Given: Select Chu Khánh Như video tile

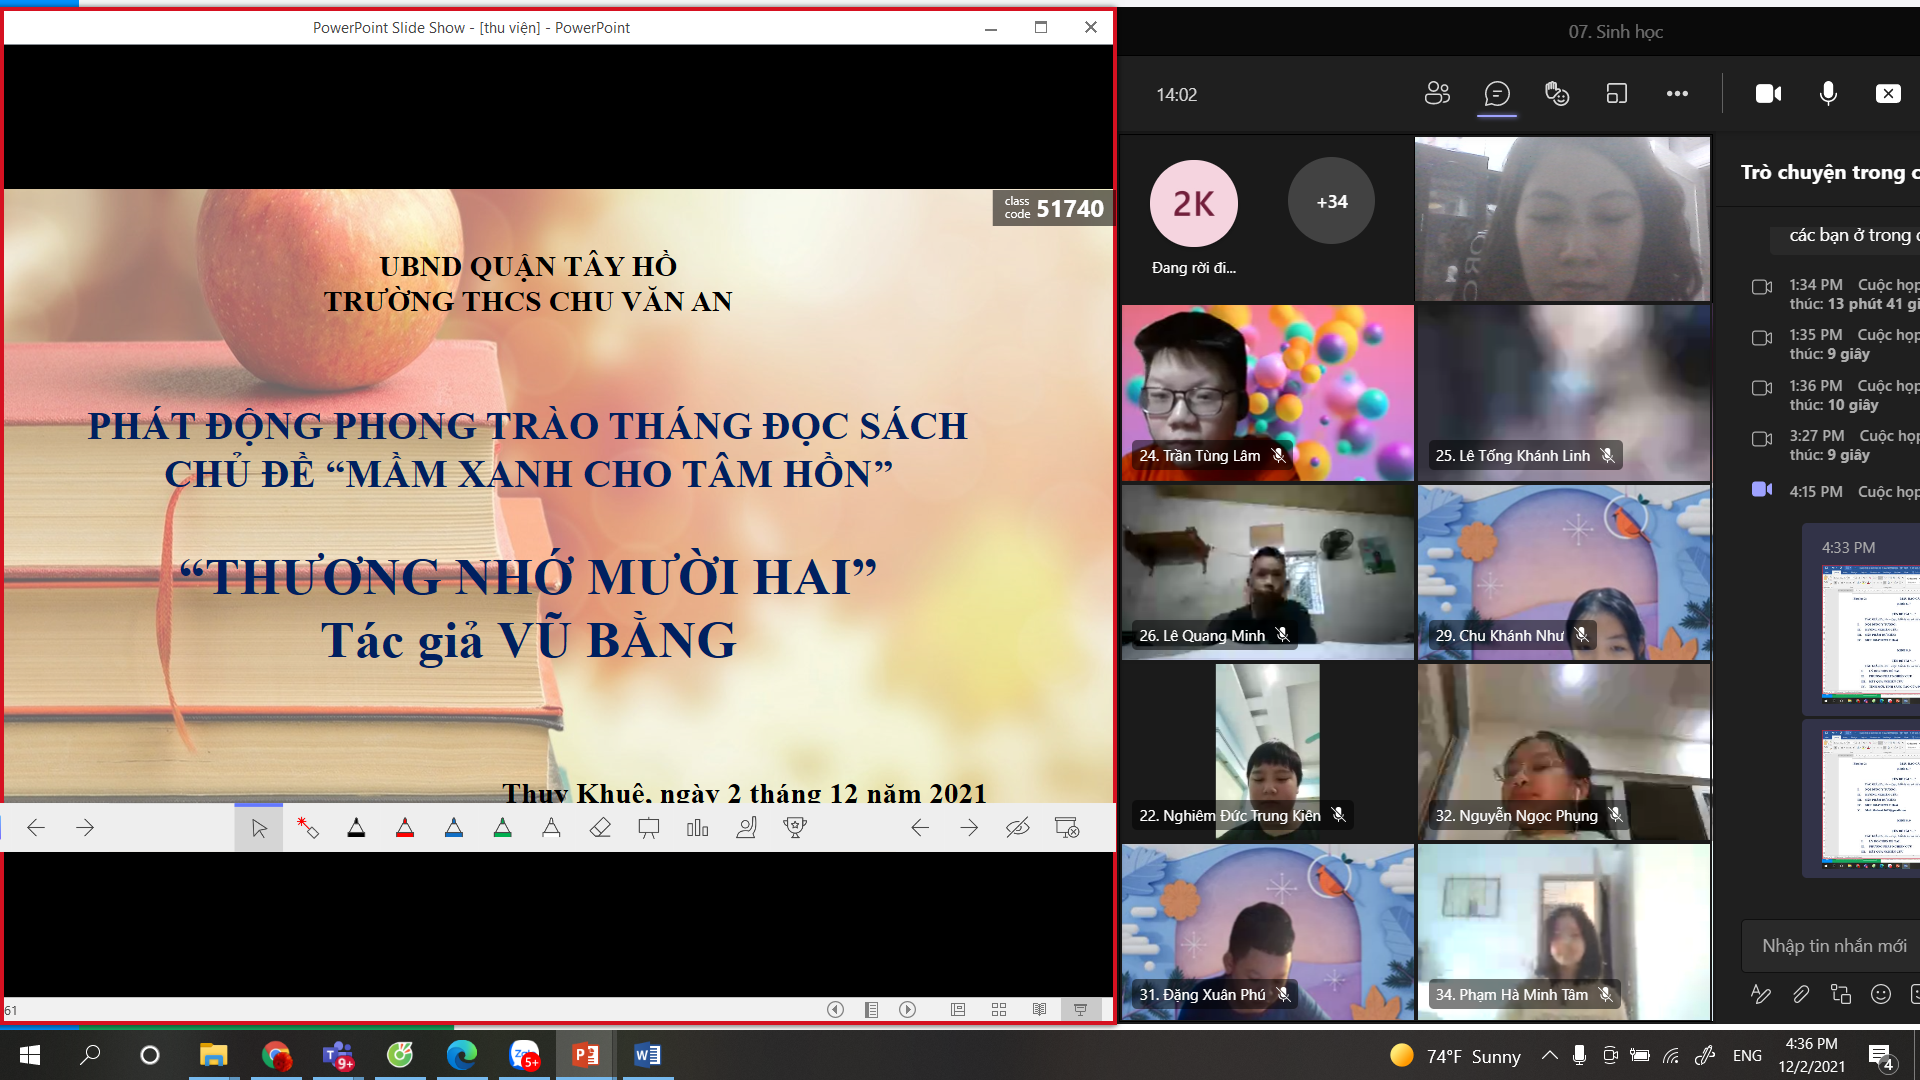Looking at the screenshot, I should tap(1563, 572).
